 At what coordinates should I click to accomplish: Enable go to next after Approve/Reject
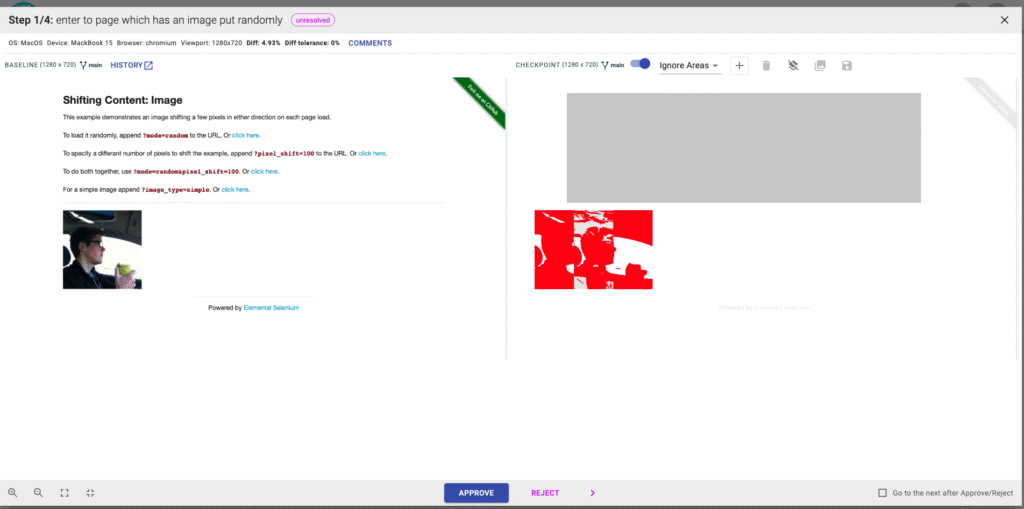coord(881,493)
